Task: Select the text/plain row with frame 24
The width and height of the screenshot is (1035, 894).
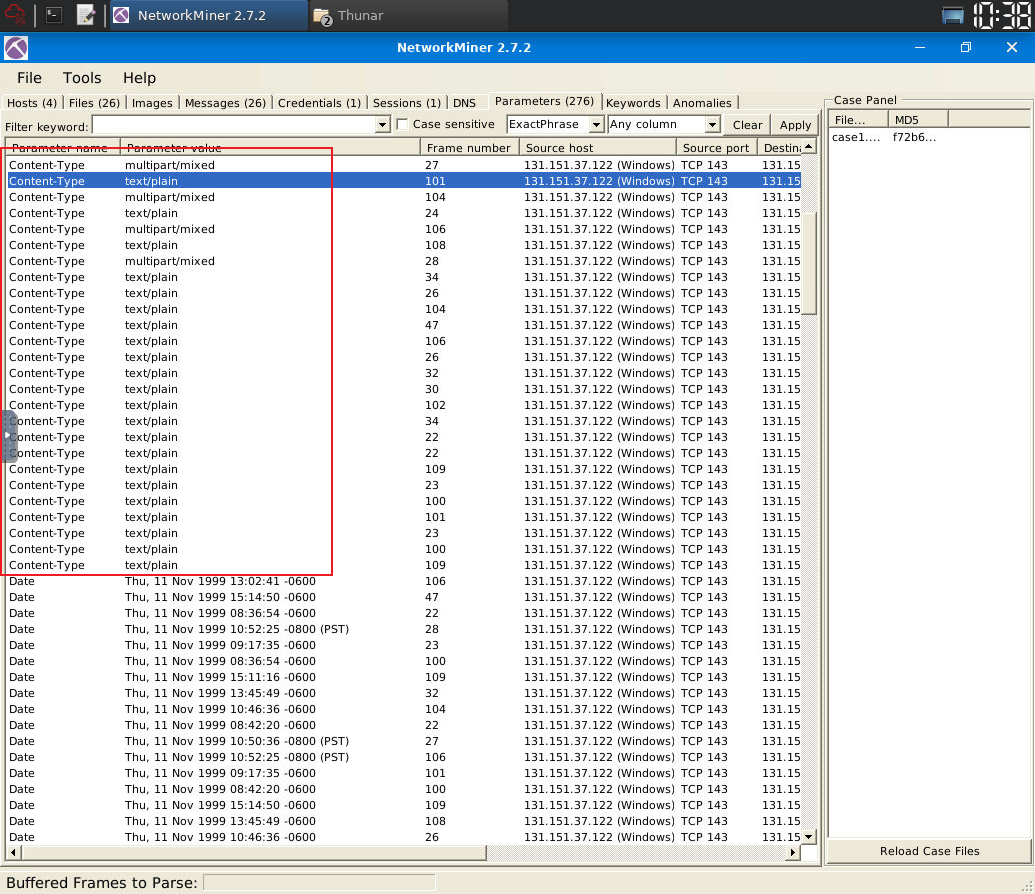Action: (x=403, y=213)
